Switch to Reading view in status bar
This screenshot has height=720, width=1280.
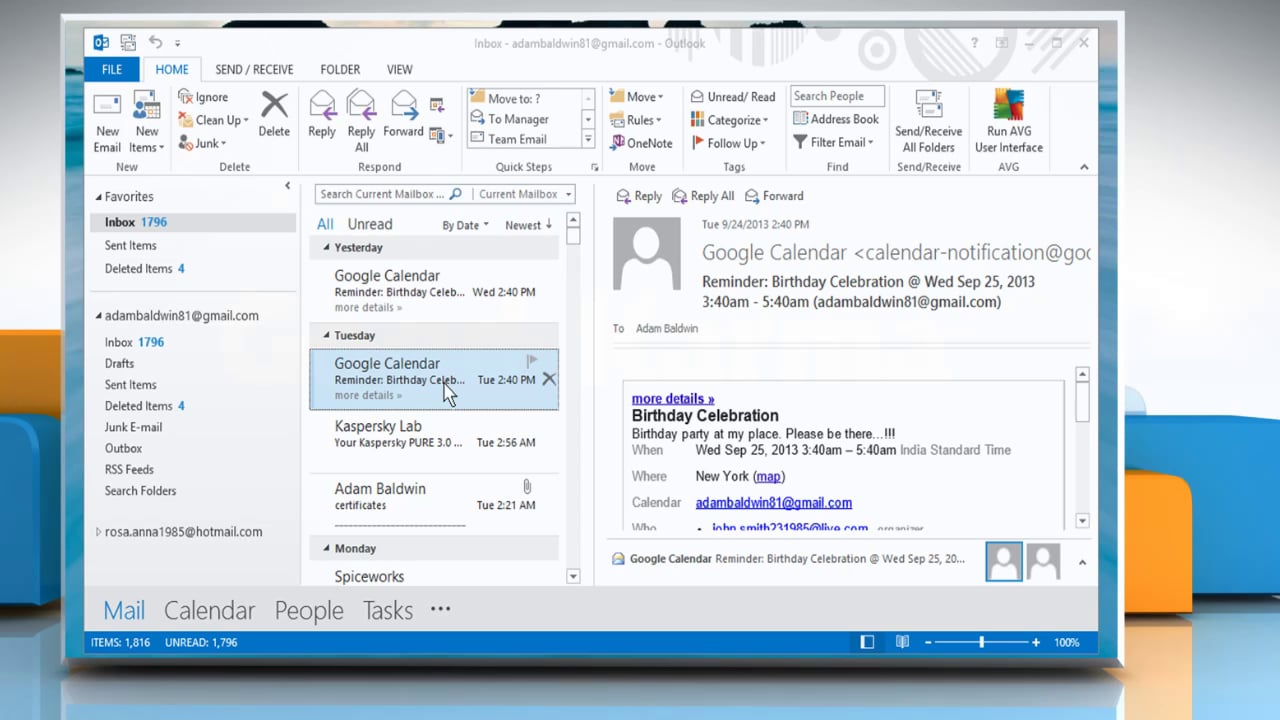pos(902,642)
